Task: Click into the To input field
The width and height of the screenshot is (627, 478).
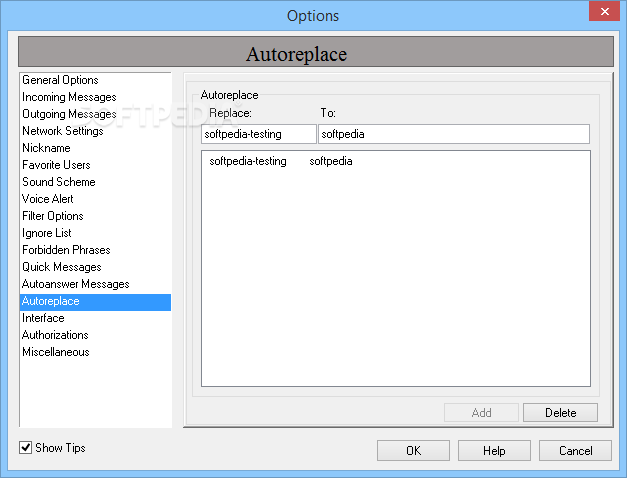Action: [x=454, y=134]
